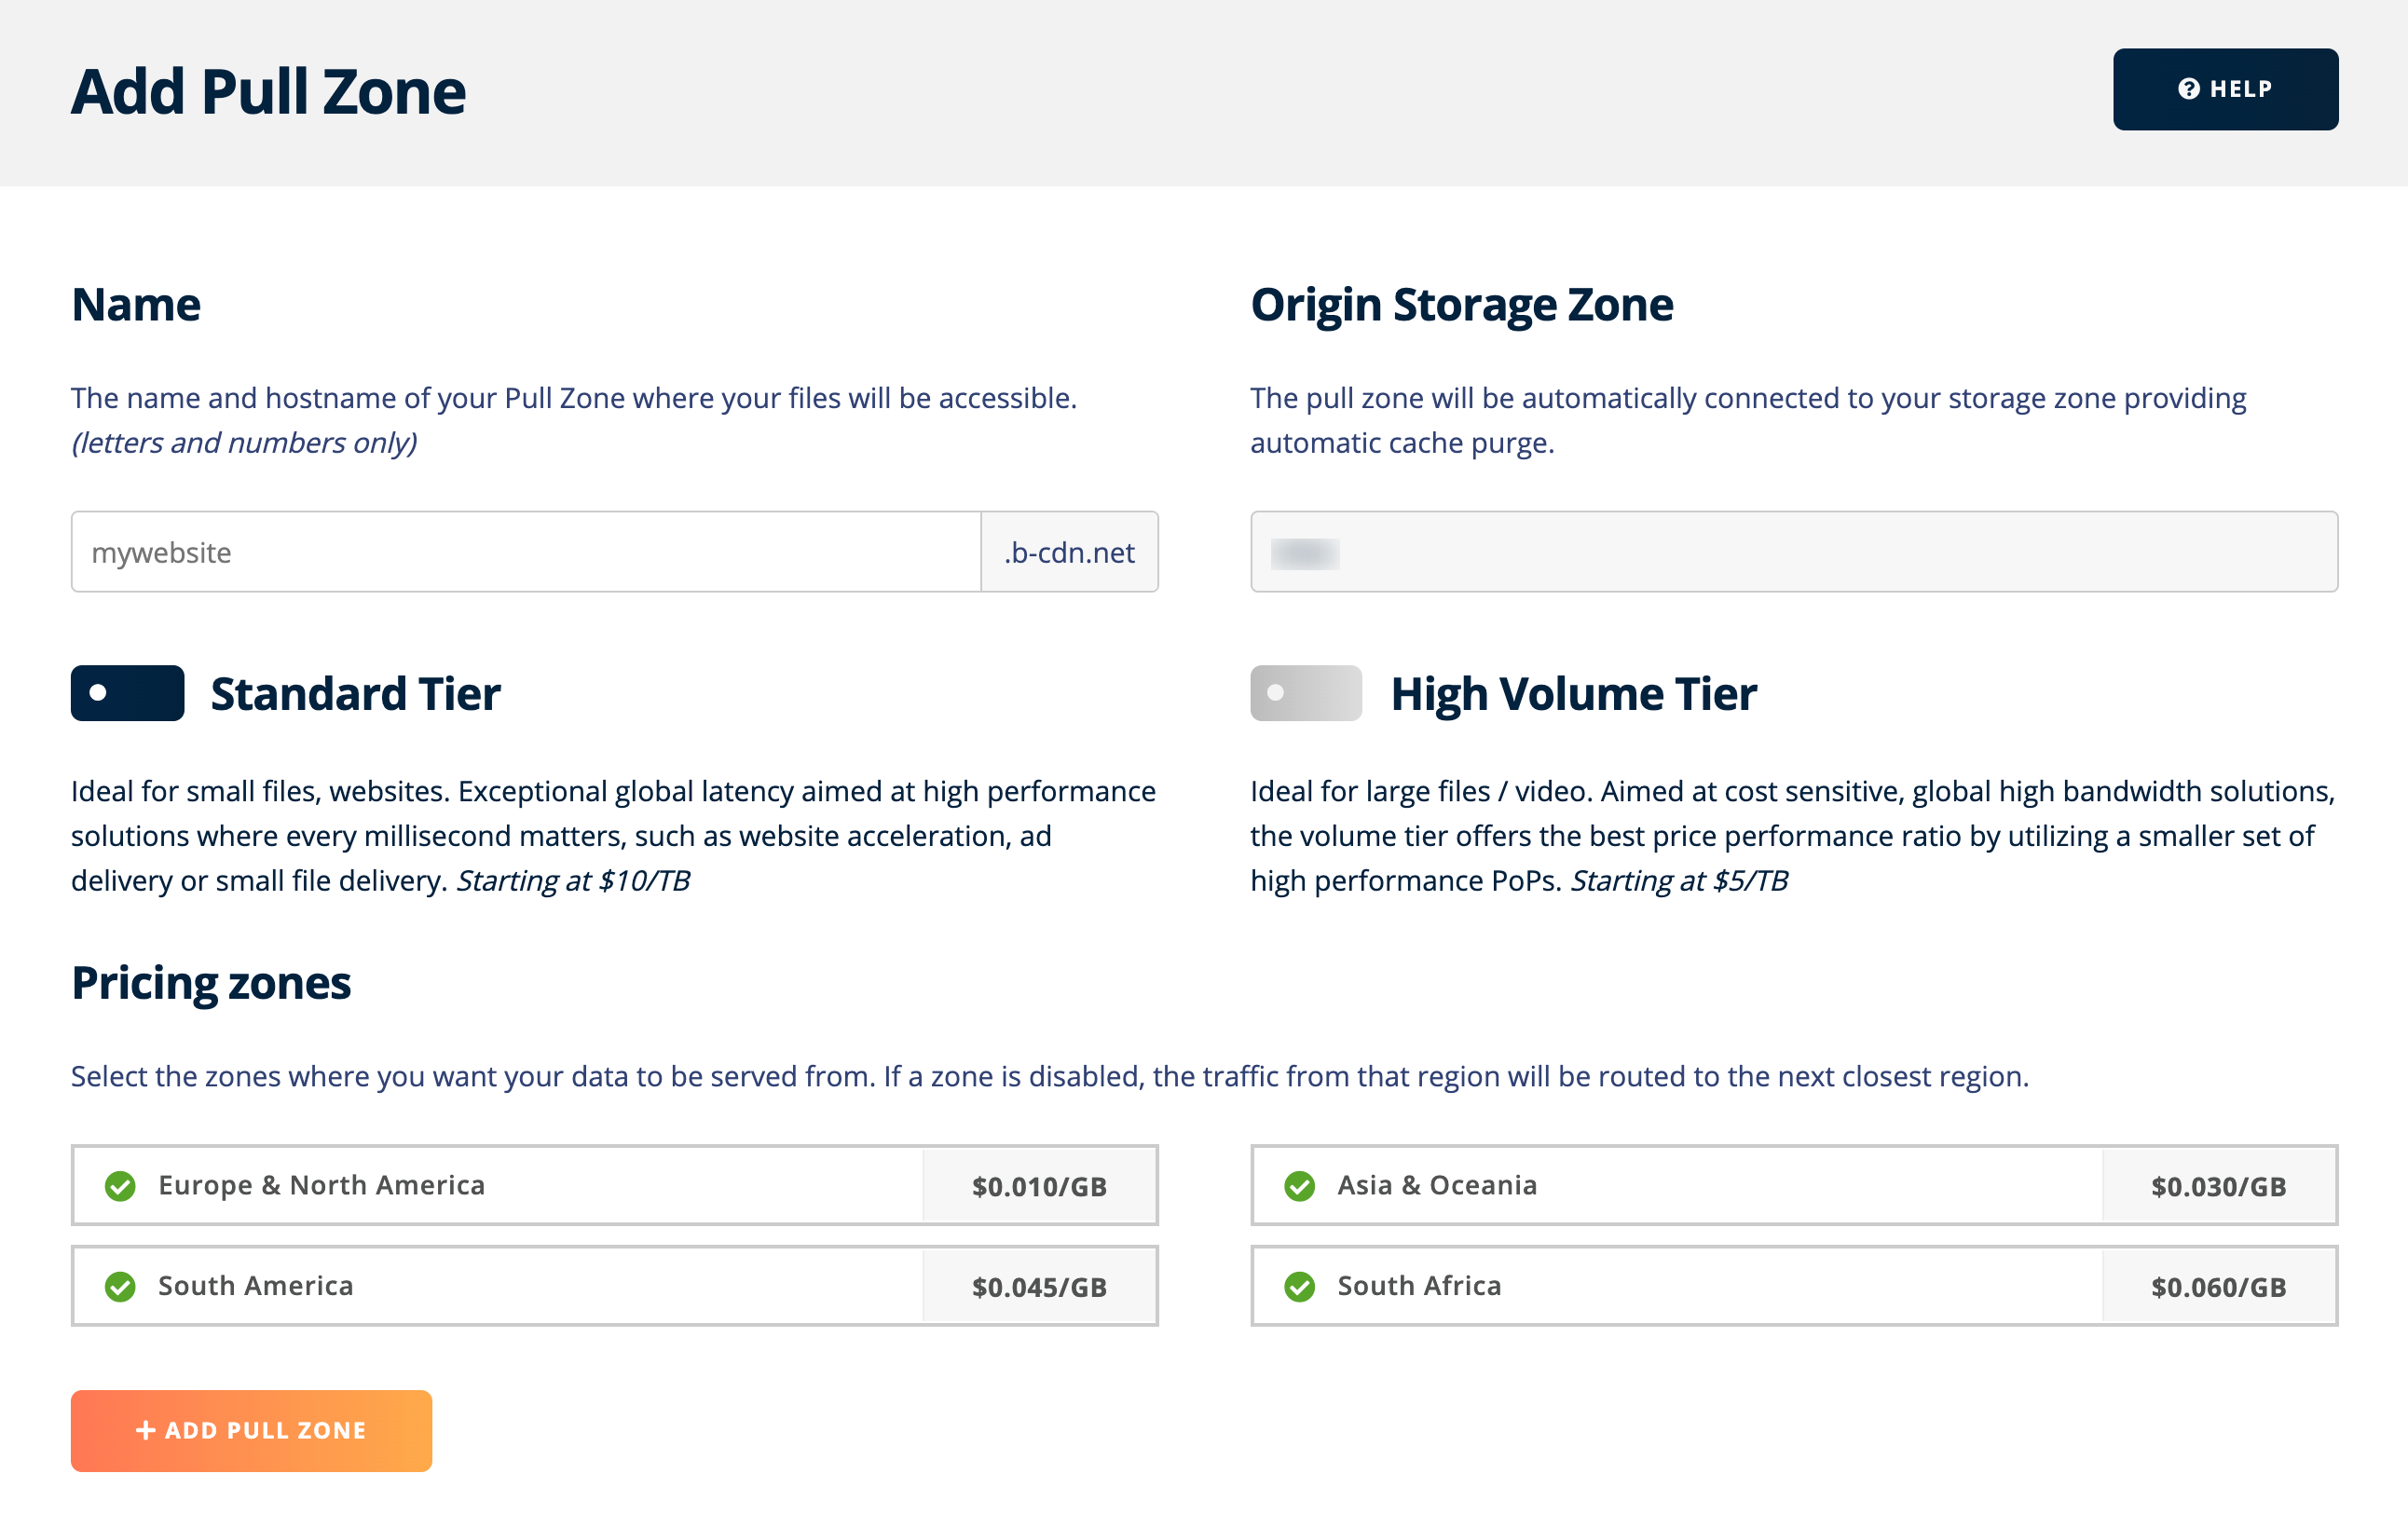Click the question mark icon in HELP
This screenshot has height=1528, width=2408.
[x=2188, y=89]
